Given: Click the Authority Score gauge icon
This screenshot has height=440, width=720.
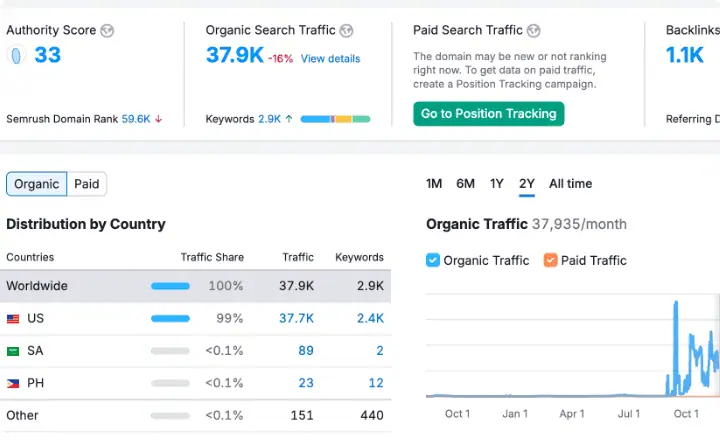Looking at the screenshot, I should pyautogui.click(x=15, y=55).
